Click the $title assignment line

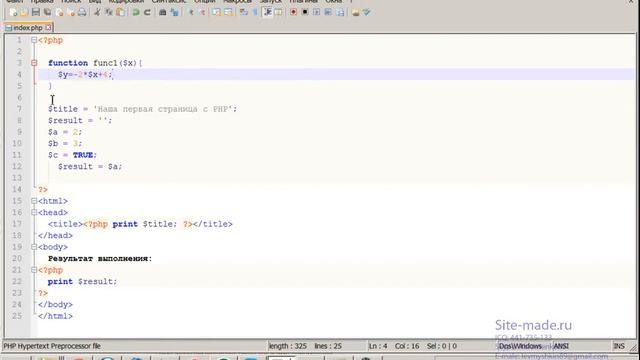pyautogui.click(x=142, y=109)
